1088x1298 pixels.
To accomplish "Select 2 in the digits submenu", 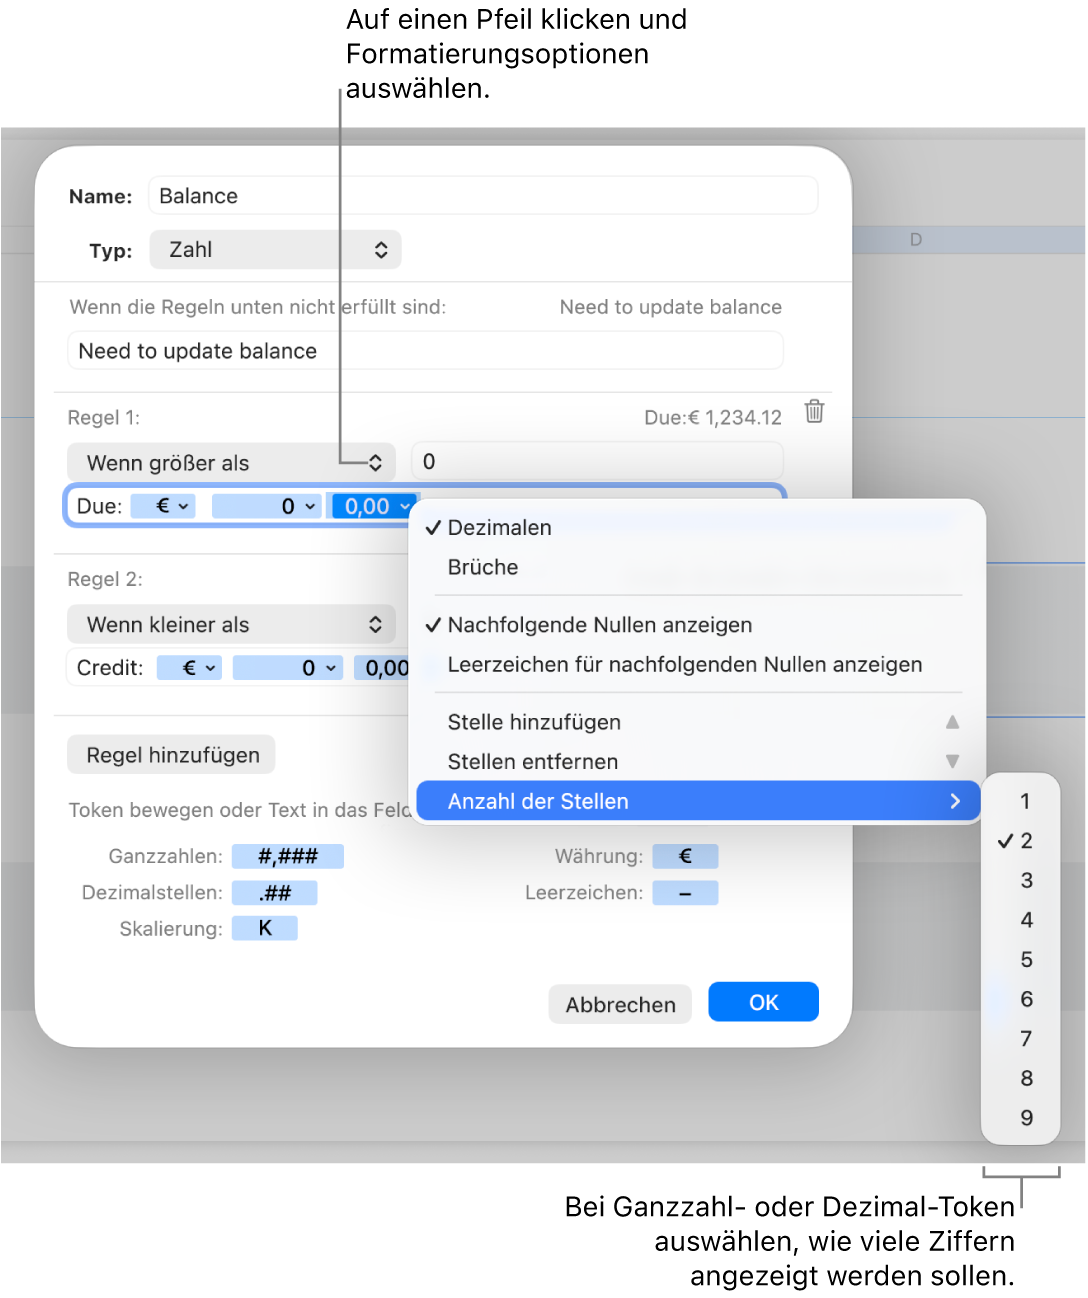I will click(x=1021, y=841).
